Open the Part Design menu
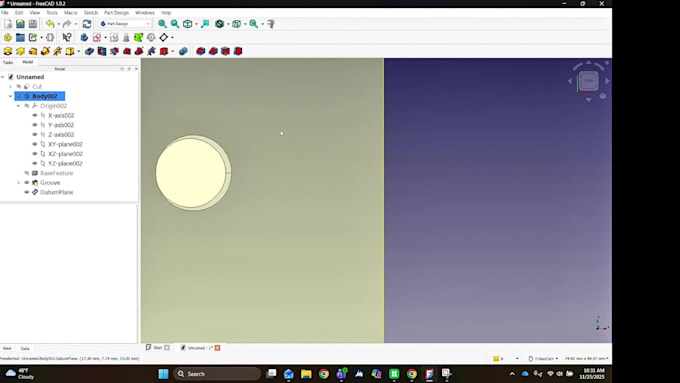The image size is (680, 383). (116, 13)
